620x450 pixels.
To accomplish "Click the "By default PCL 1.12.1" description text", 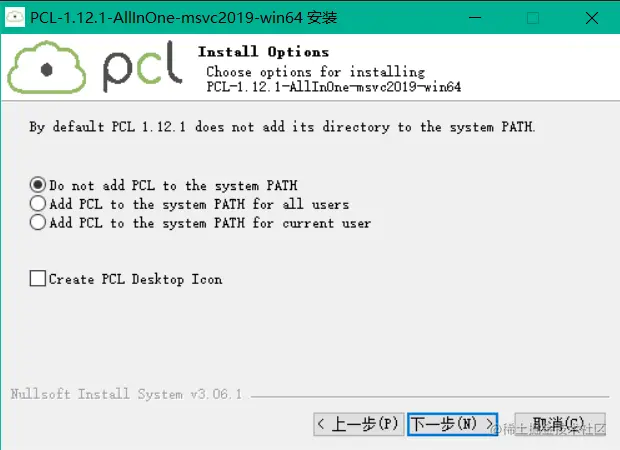I will click(282, 127).
